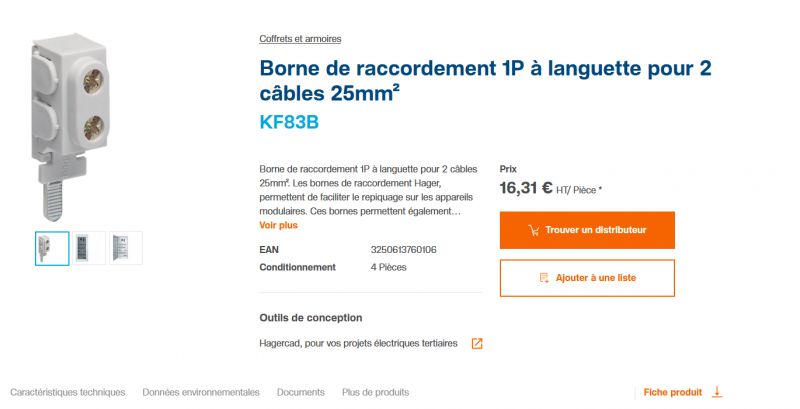Click the download arrow beside Fiche produit

[x=717, y=392]
